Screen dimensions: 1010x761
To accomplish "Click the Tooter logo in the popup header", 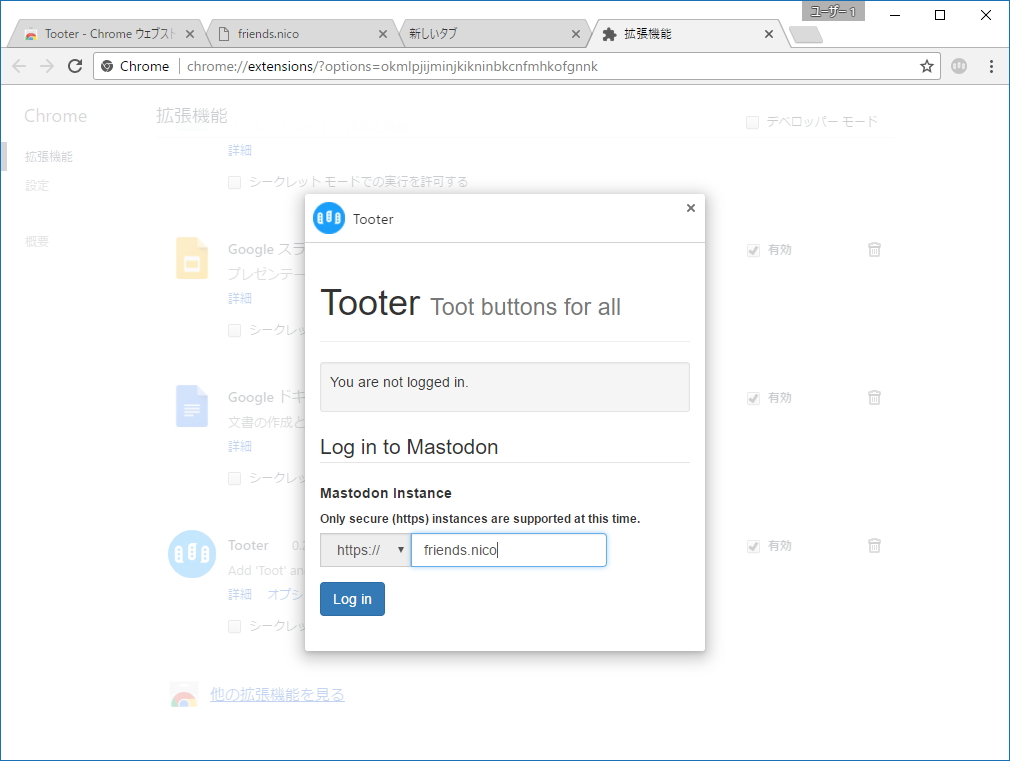I will 330,218.
